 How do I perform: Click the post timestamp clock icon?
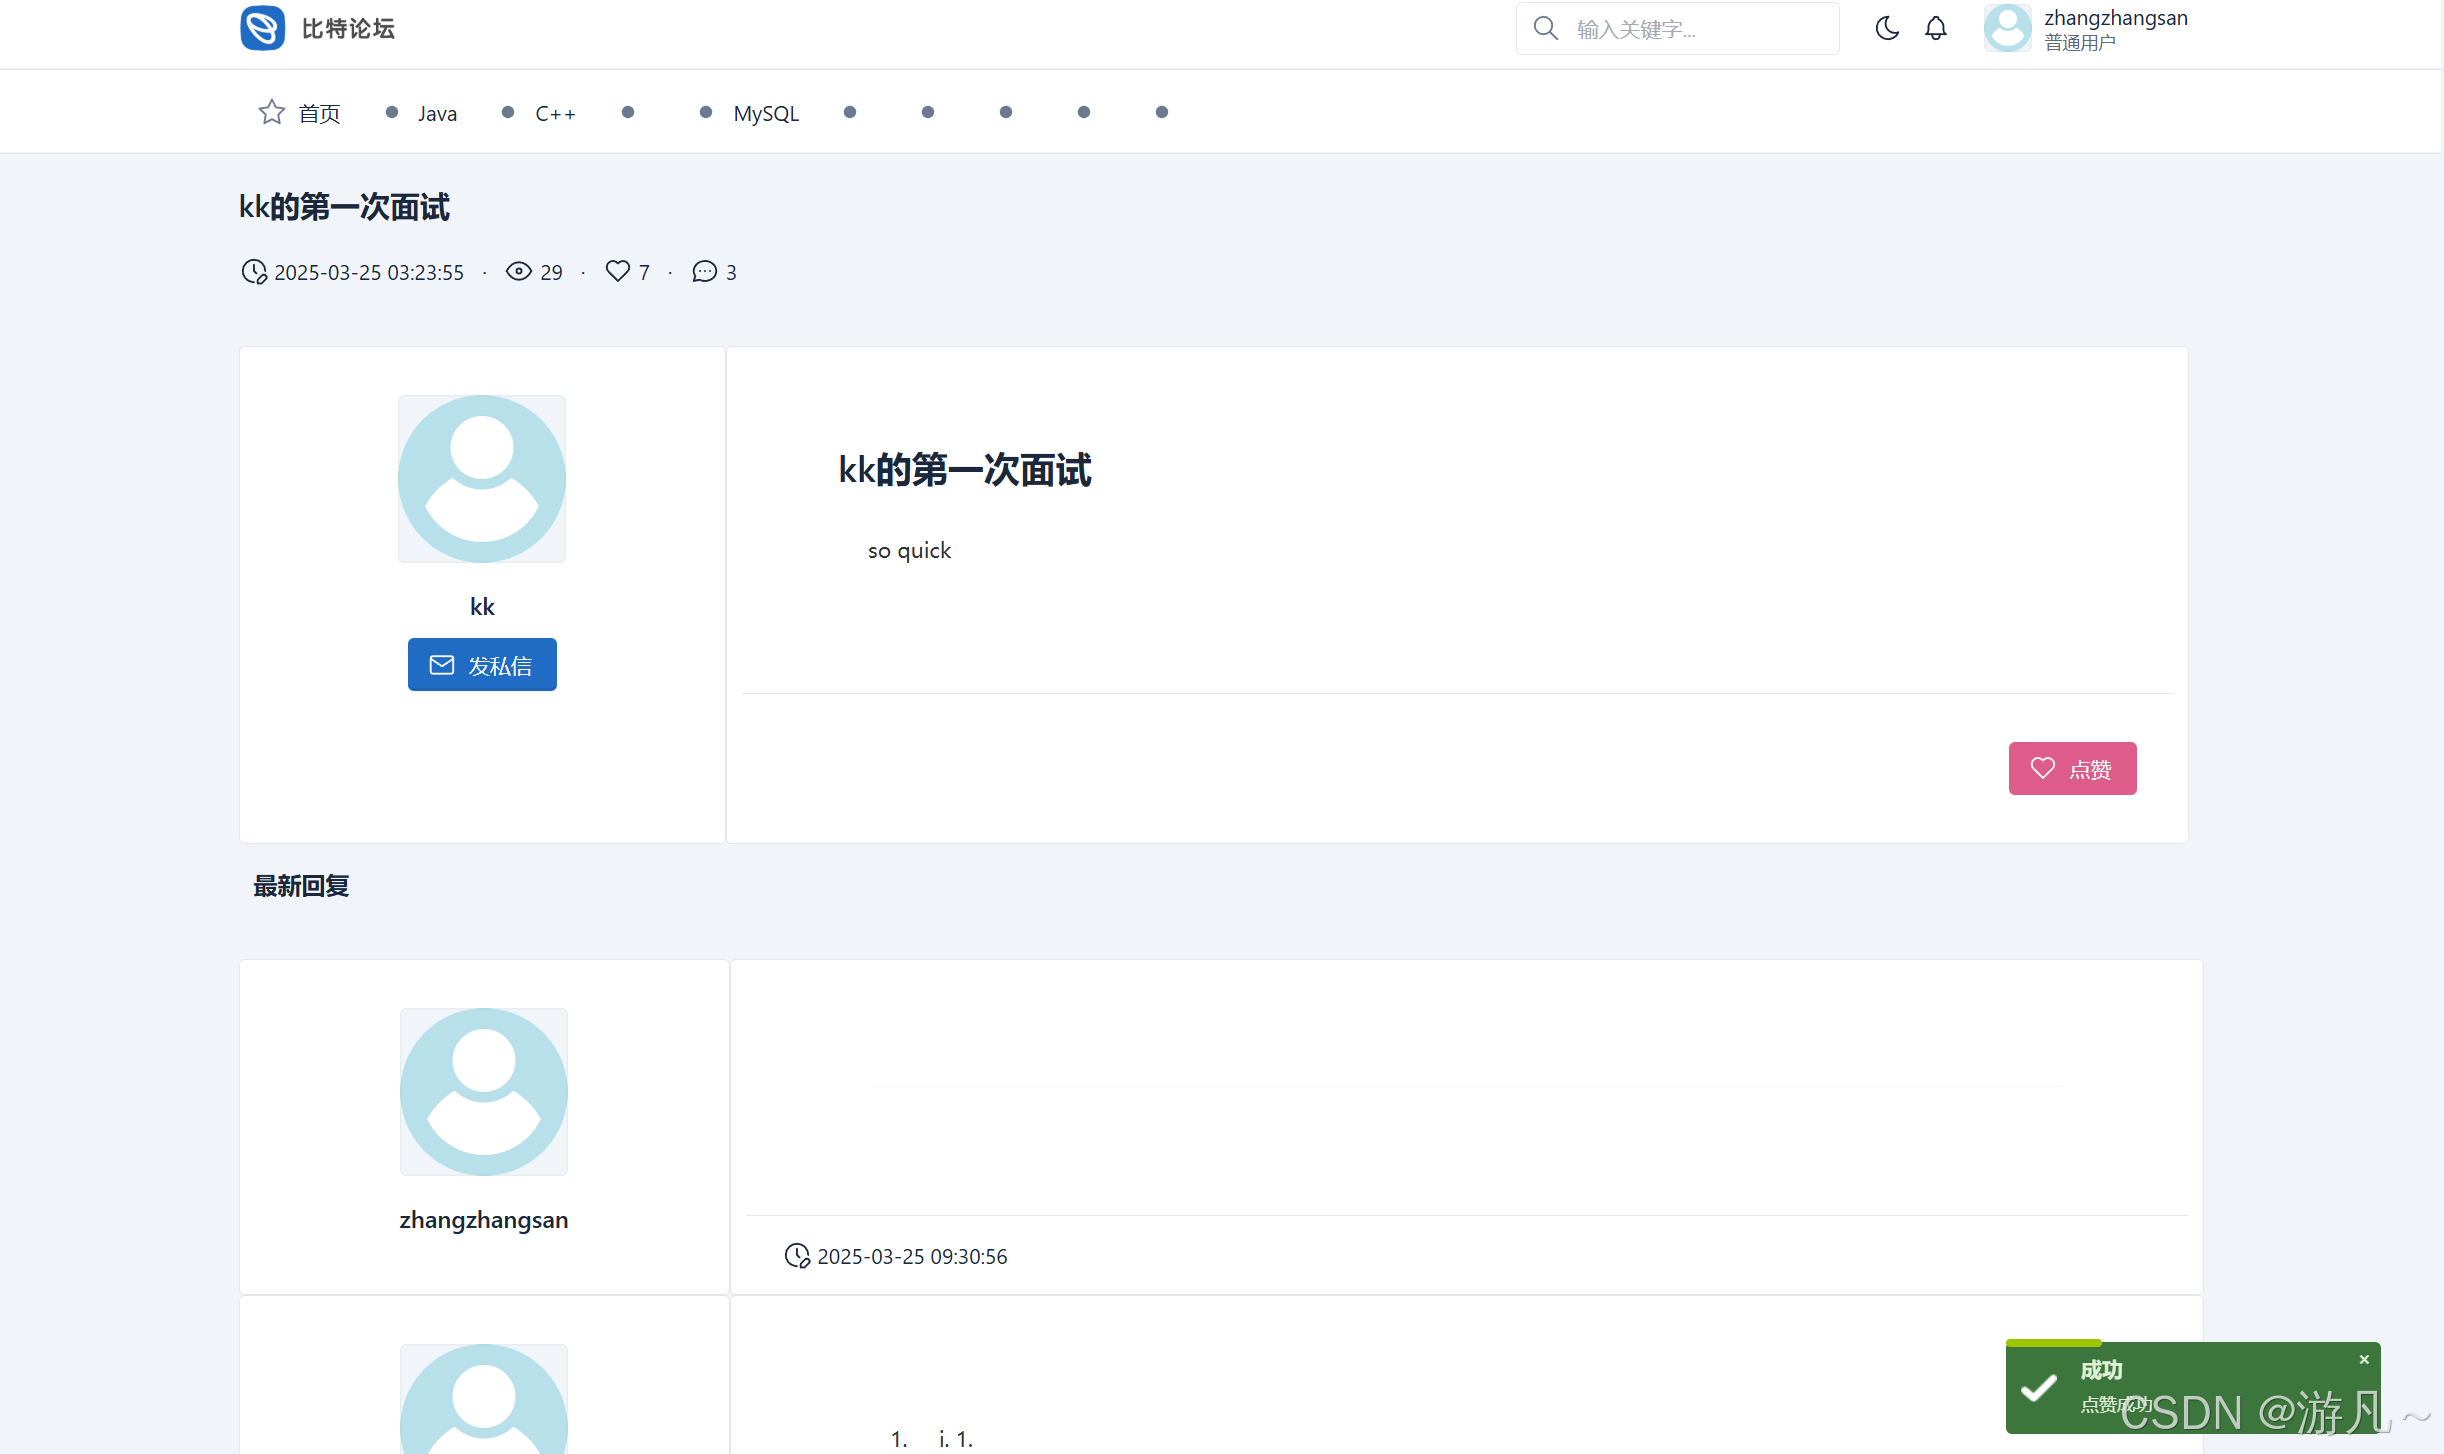click(254, 271)
